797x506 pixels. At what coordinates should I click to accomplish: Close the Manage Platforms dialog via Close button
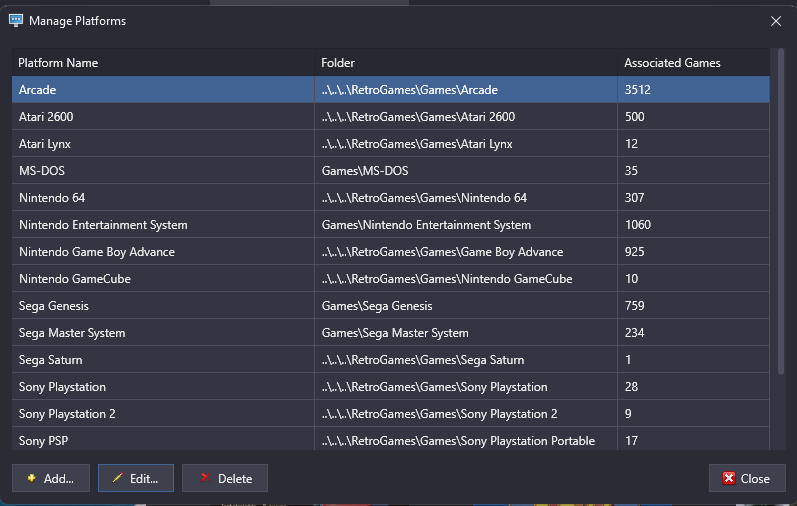pyautogui.click(x=747, y=478)
